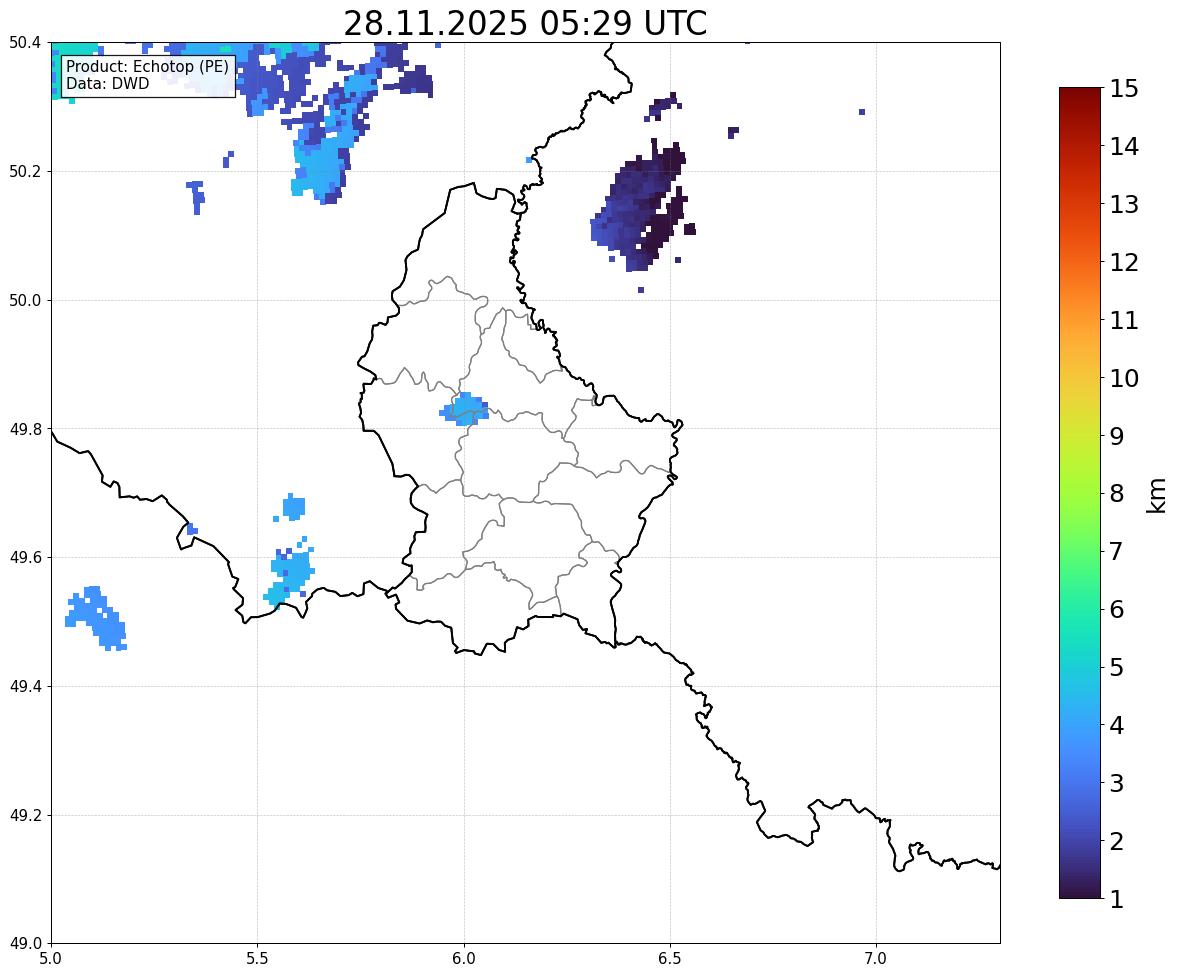The image size is (1178, 976).
Task: Click the longitude axis label '5.0'
Action: click(x=51, y=958)
